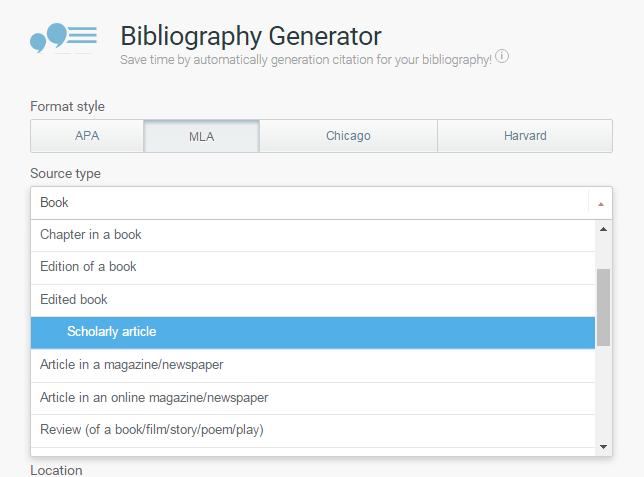Choose Article in a magazine/newspaper
This screenshot has width=644, height=477.
(x=313, y=365)
